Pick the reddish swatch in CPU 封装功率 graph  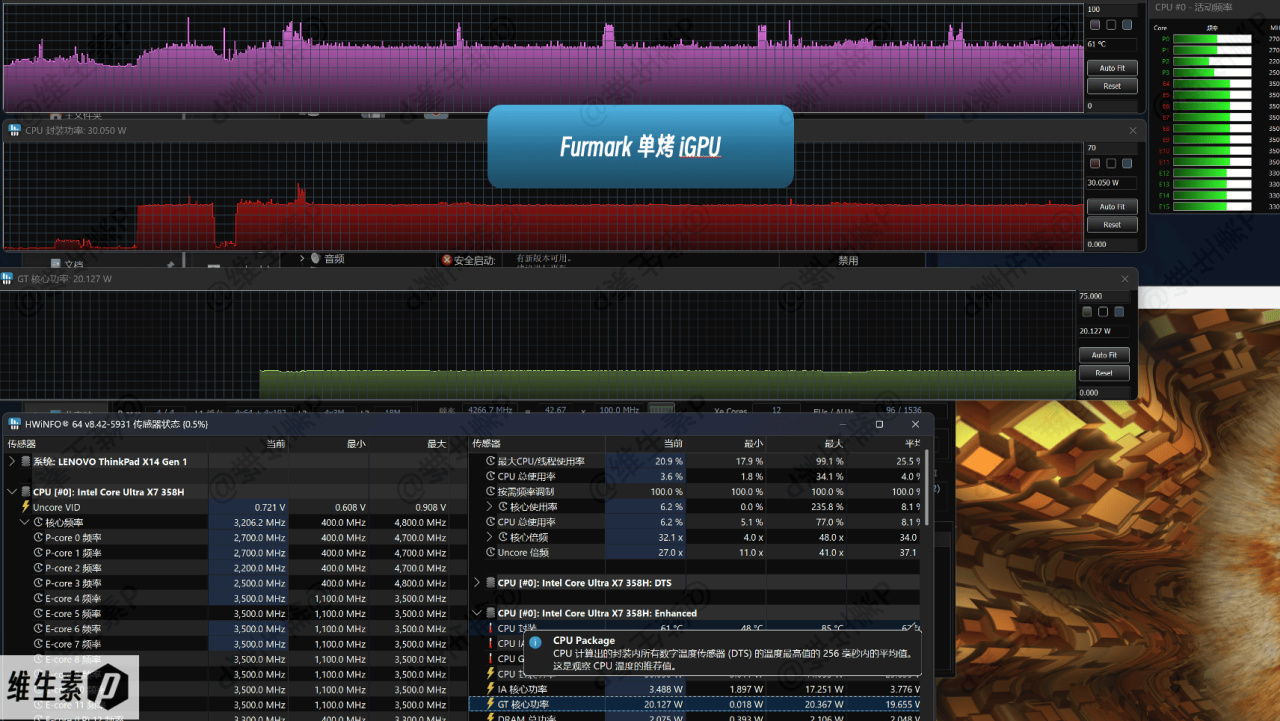[x=1095, y=164]
